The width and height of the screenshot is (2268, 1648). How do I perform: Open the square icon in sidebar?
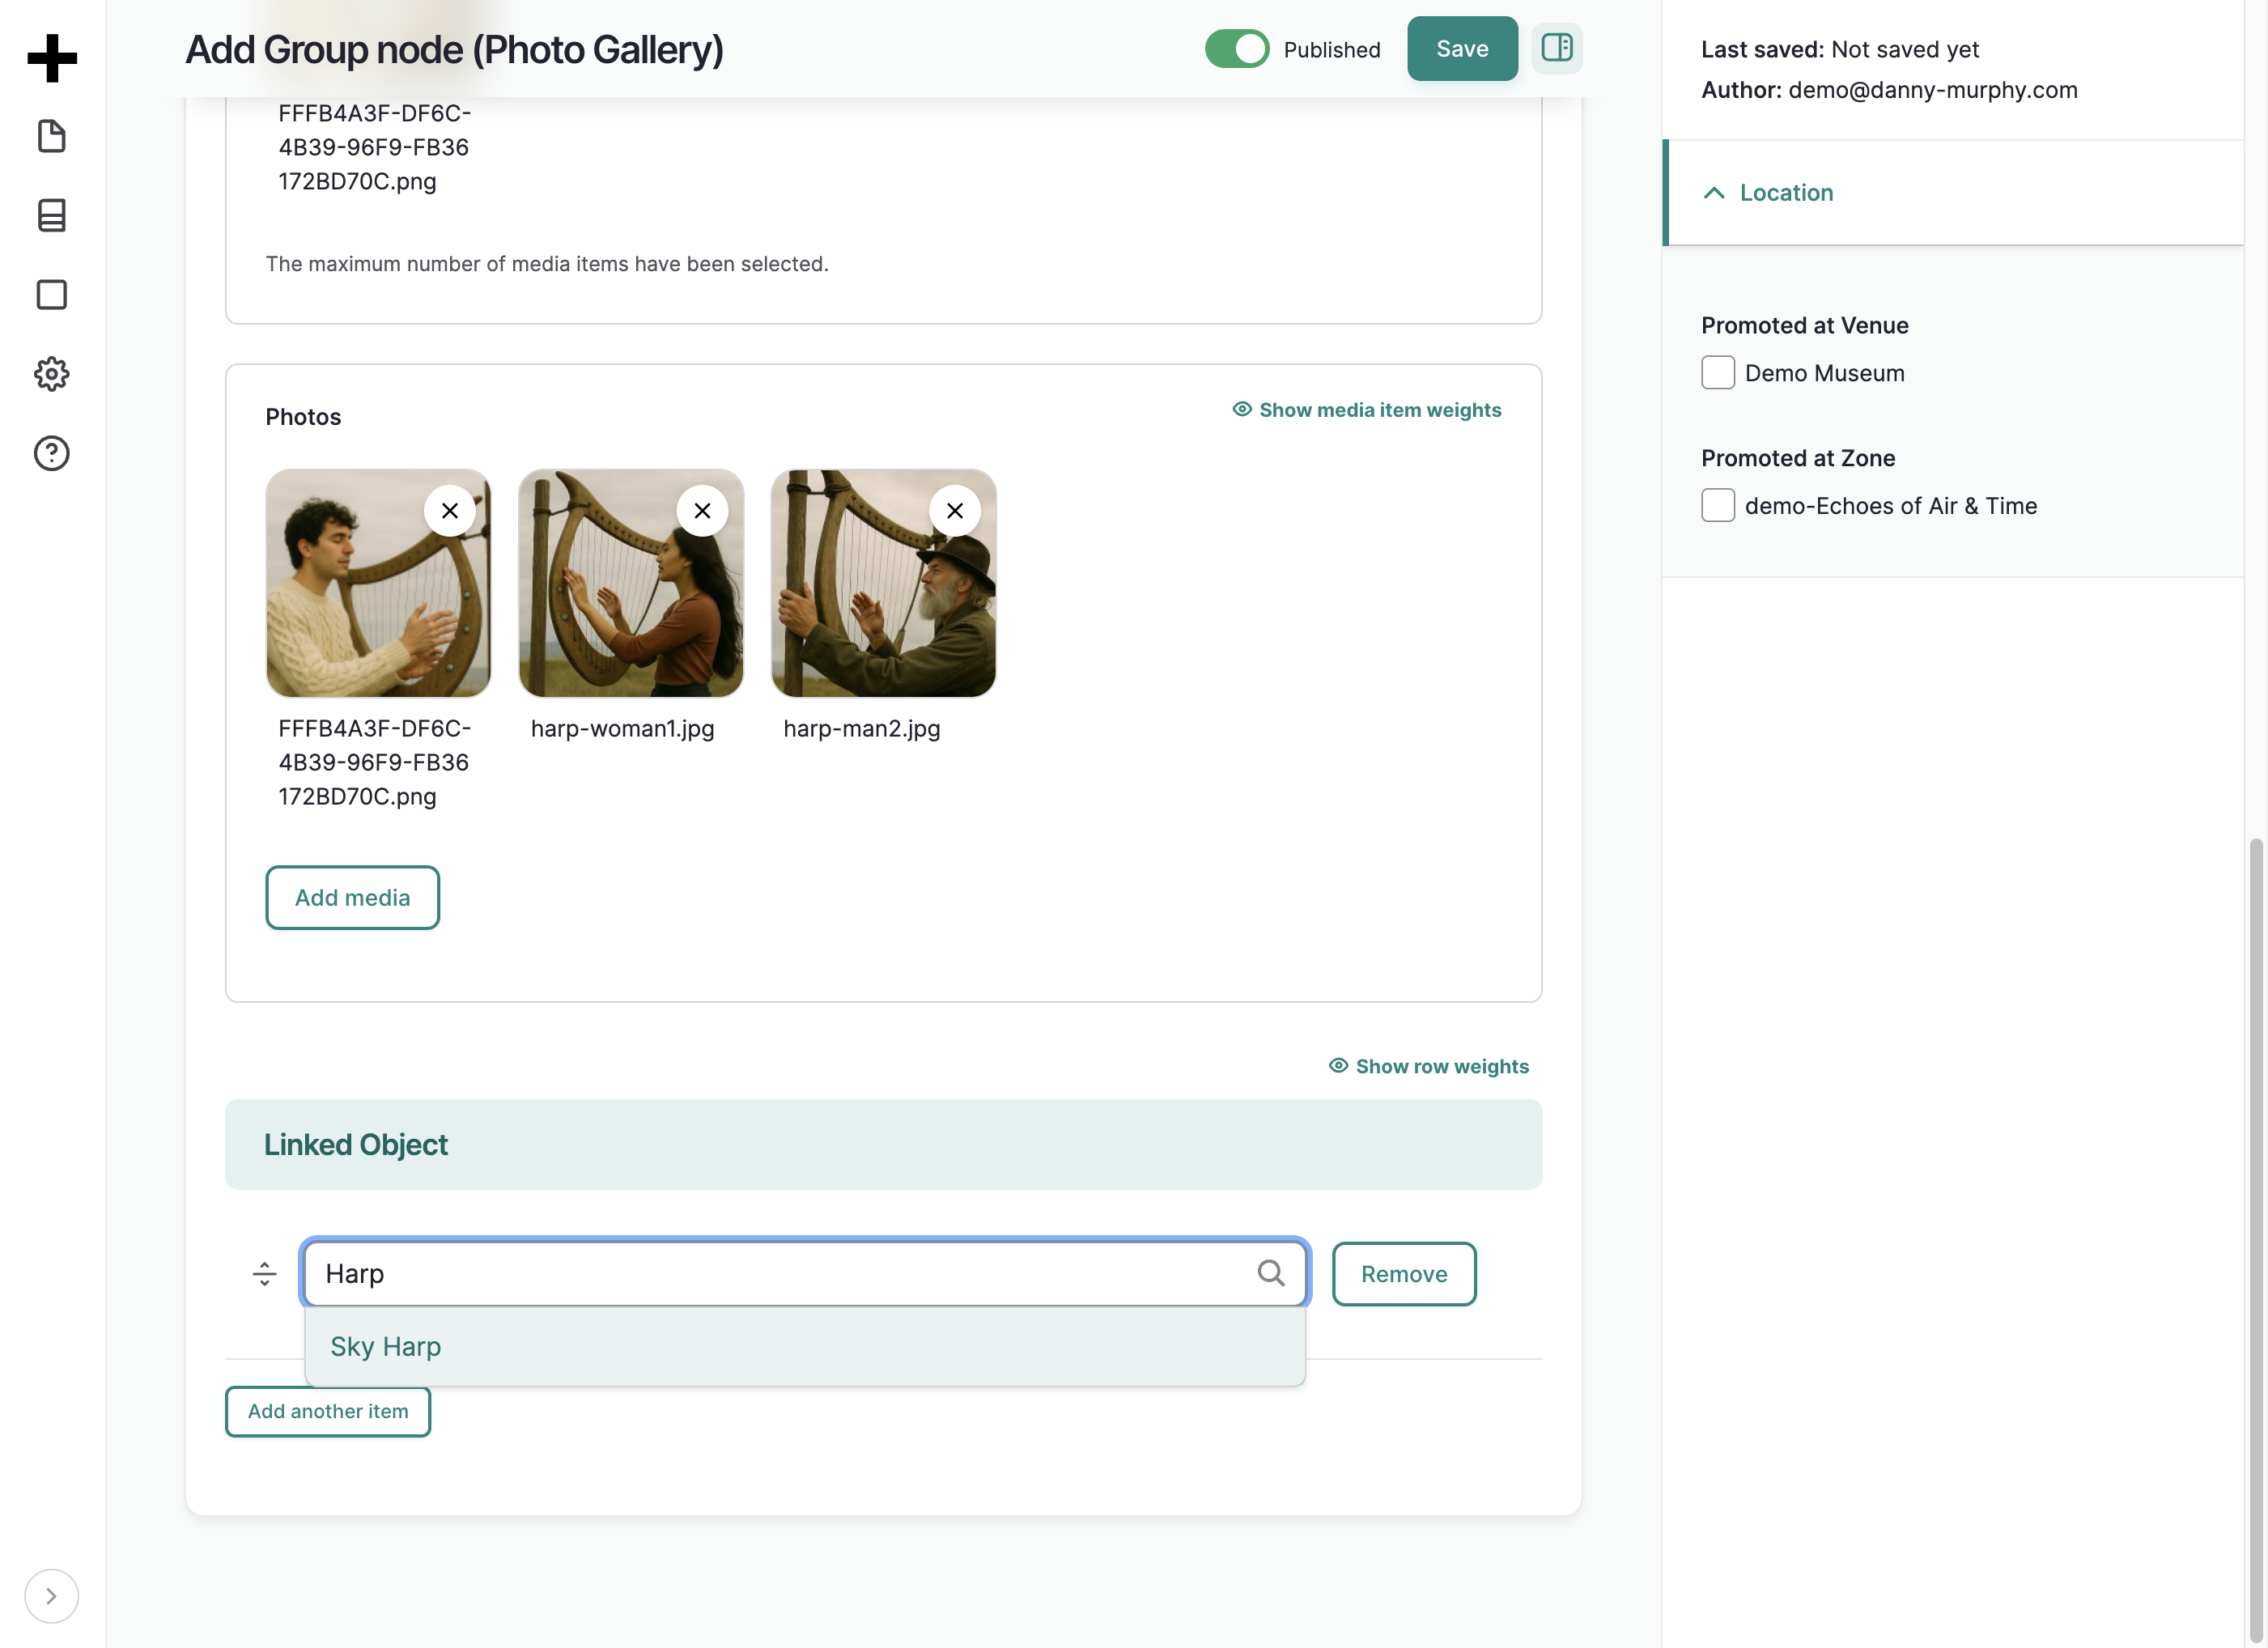tap(52, 295)
